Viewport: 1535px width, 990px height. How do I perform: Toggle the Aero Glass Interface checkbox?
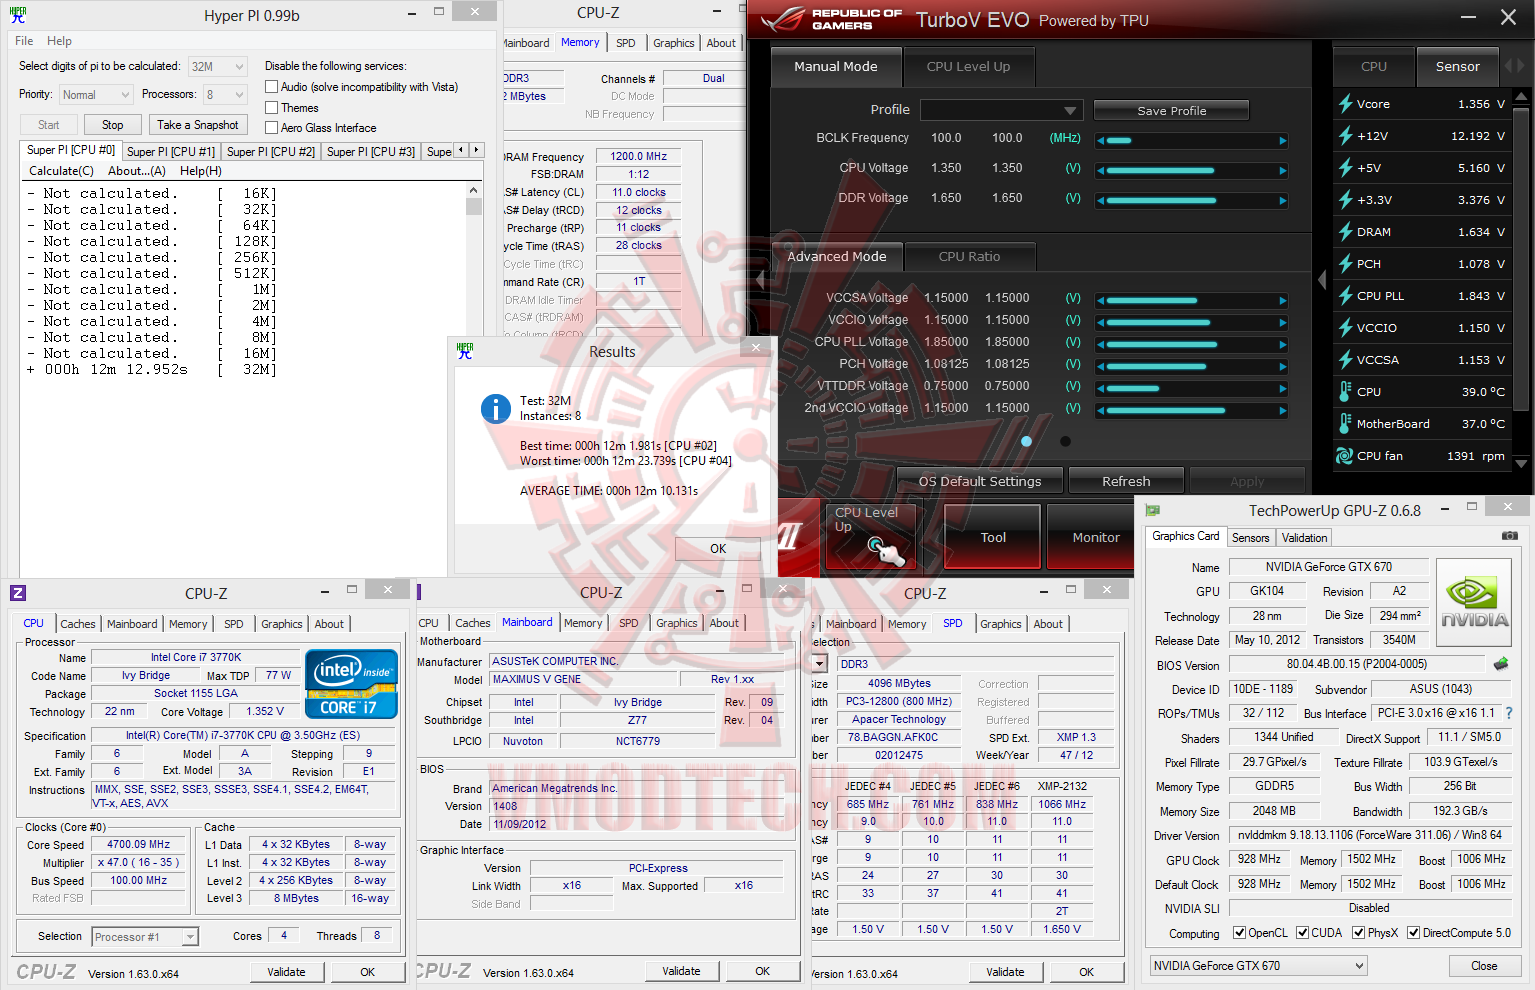(271, 127)
